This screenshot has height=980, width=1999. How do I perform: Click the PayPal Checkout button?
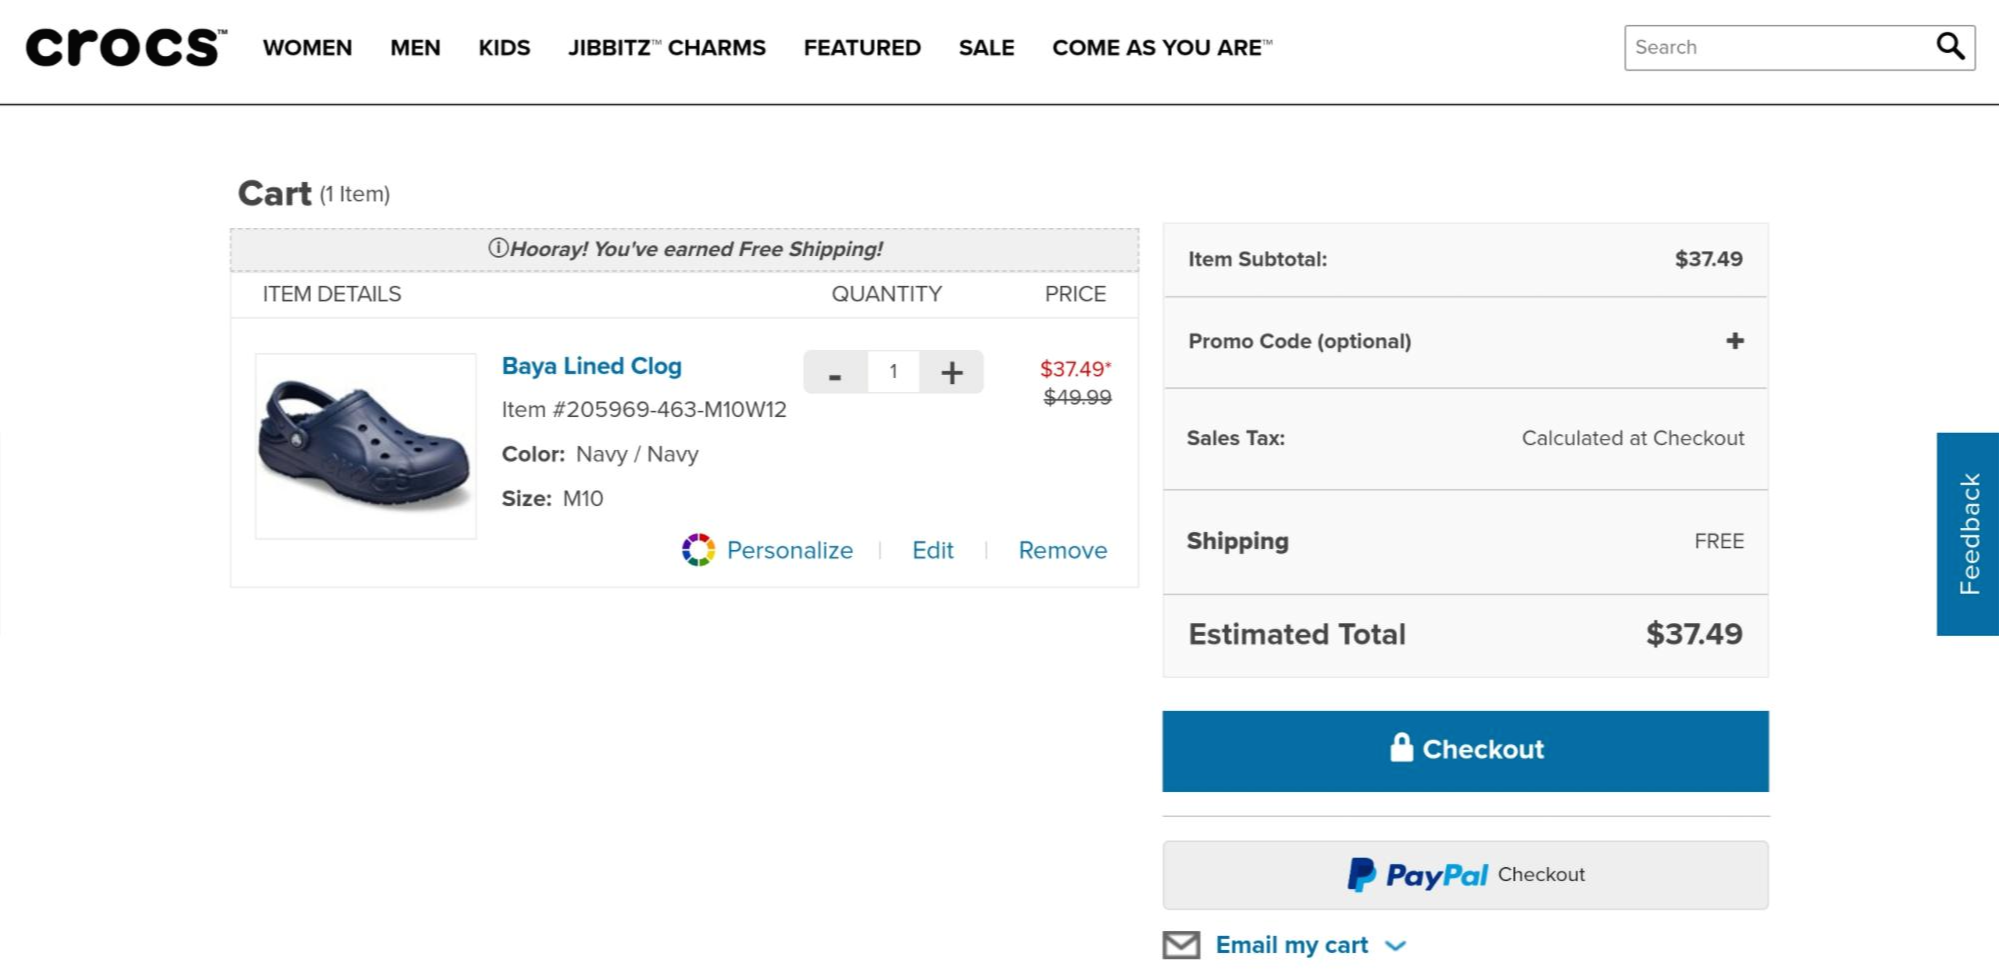tap(1465, 875)
